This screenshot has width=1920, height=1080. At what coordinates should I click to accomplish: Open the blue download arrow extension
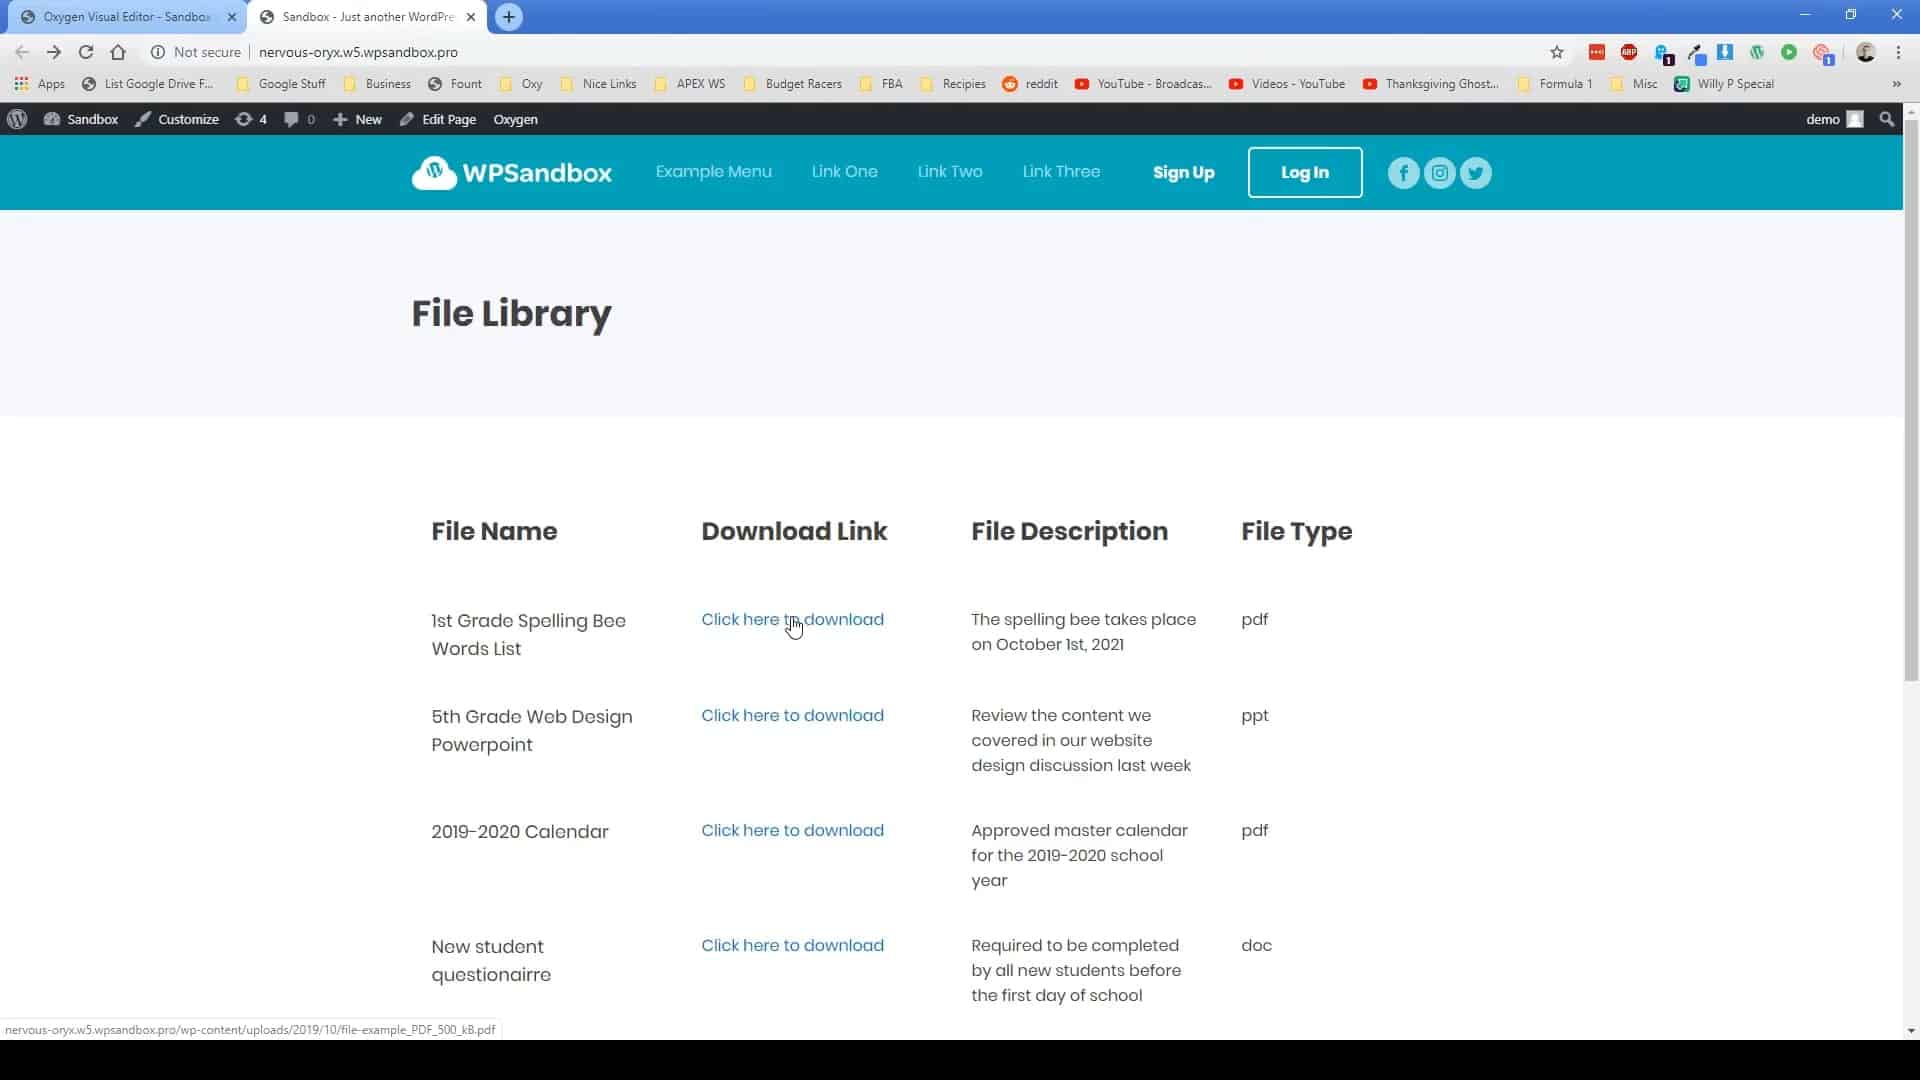click(1725, 52)
